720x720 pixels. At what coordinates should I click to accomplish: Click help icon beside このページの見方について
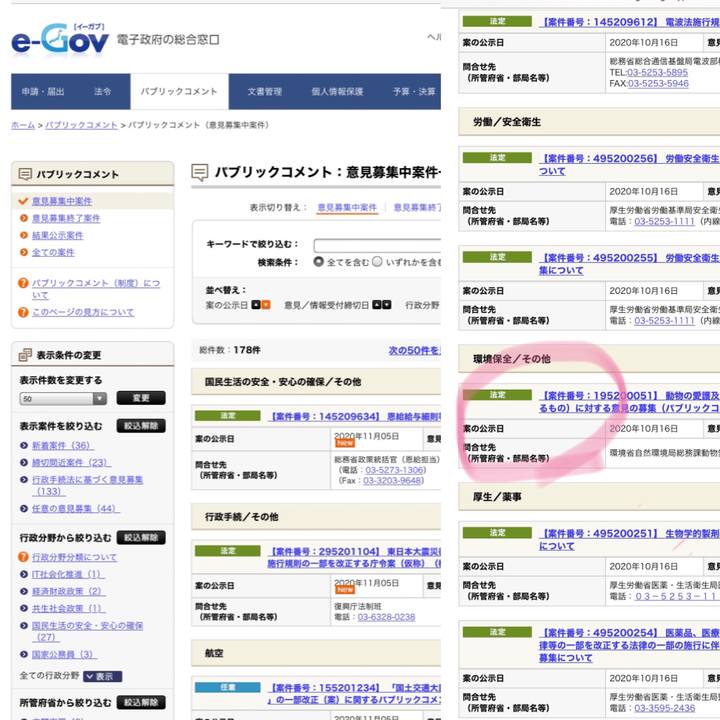click(24, 312)
